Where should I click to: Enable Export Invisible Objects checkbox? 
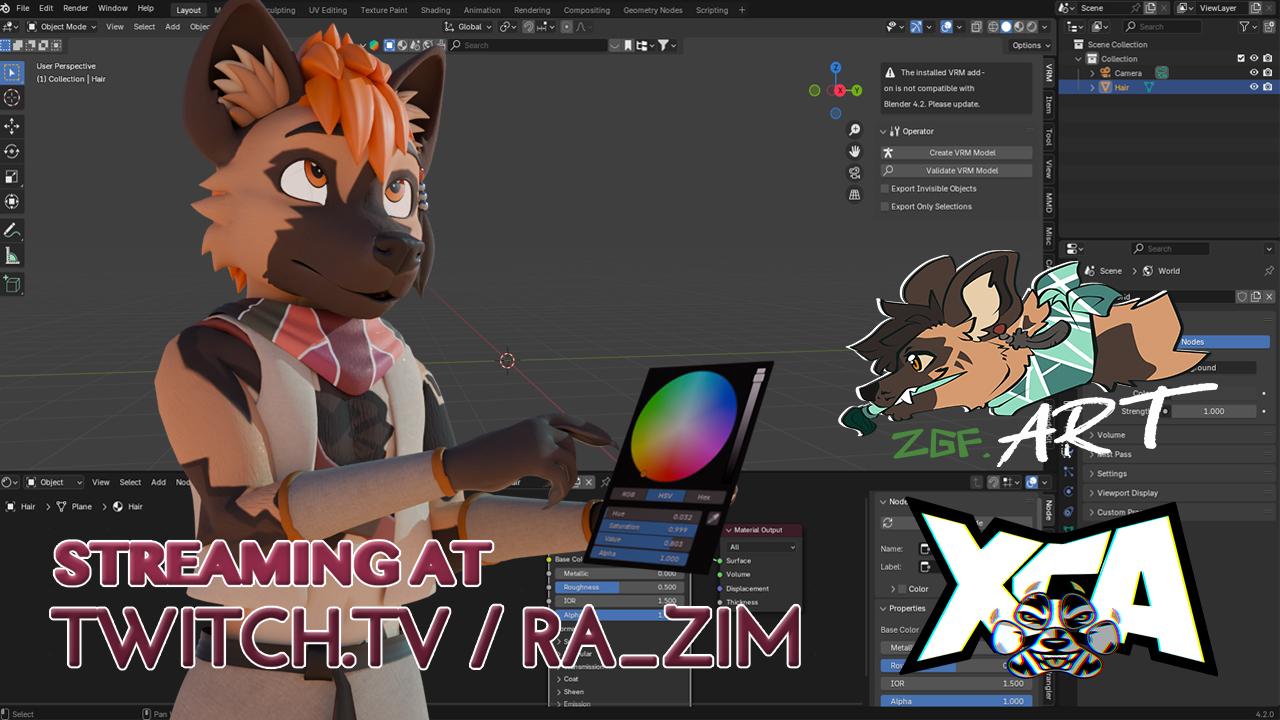[x=885, y=188]
